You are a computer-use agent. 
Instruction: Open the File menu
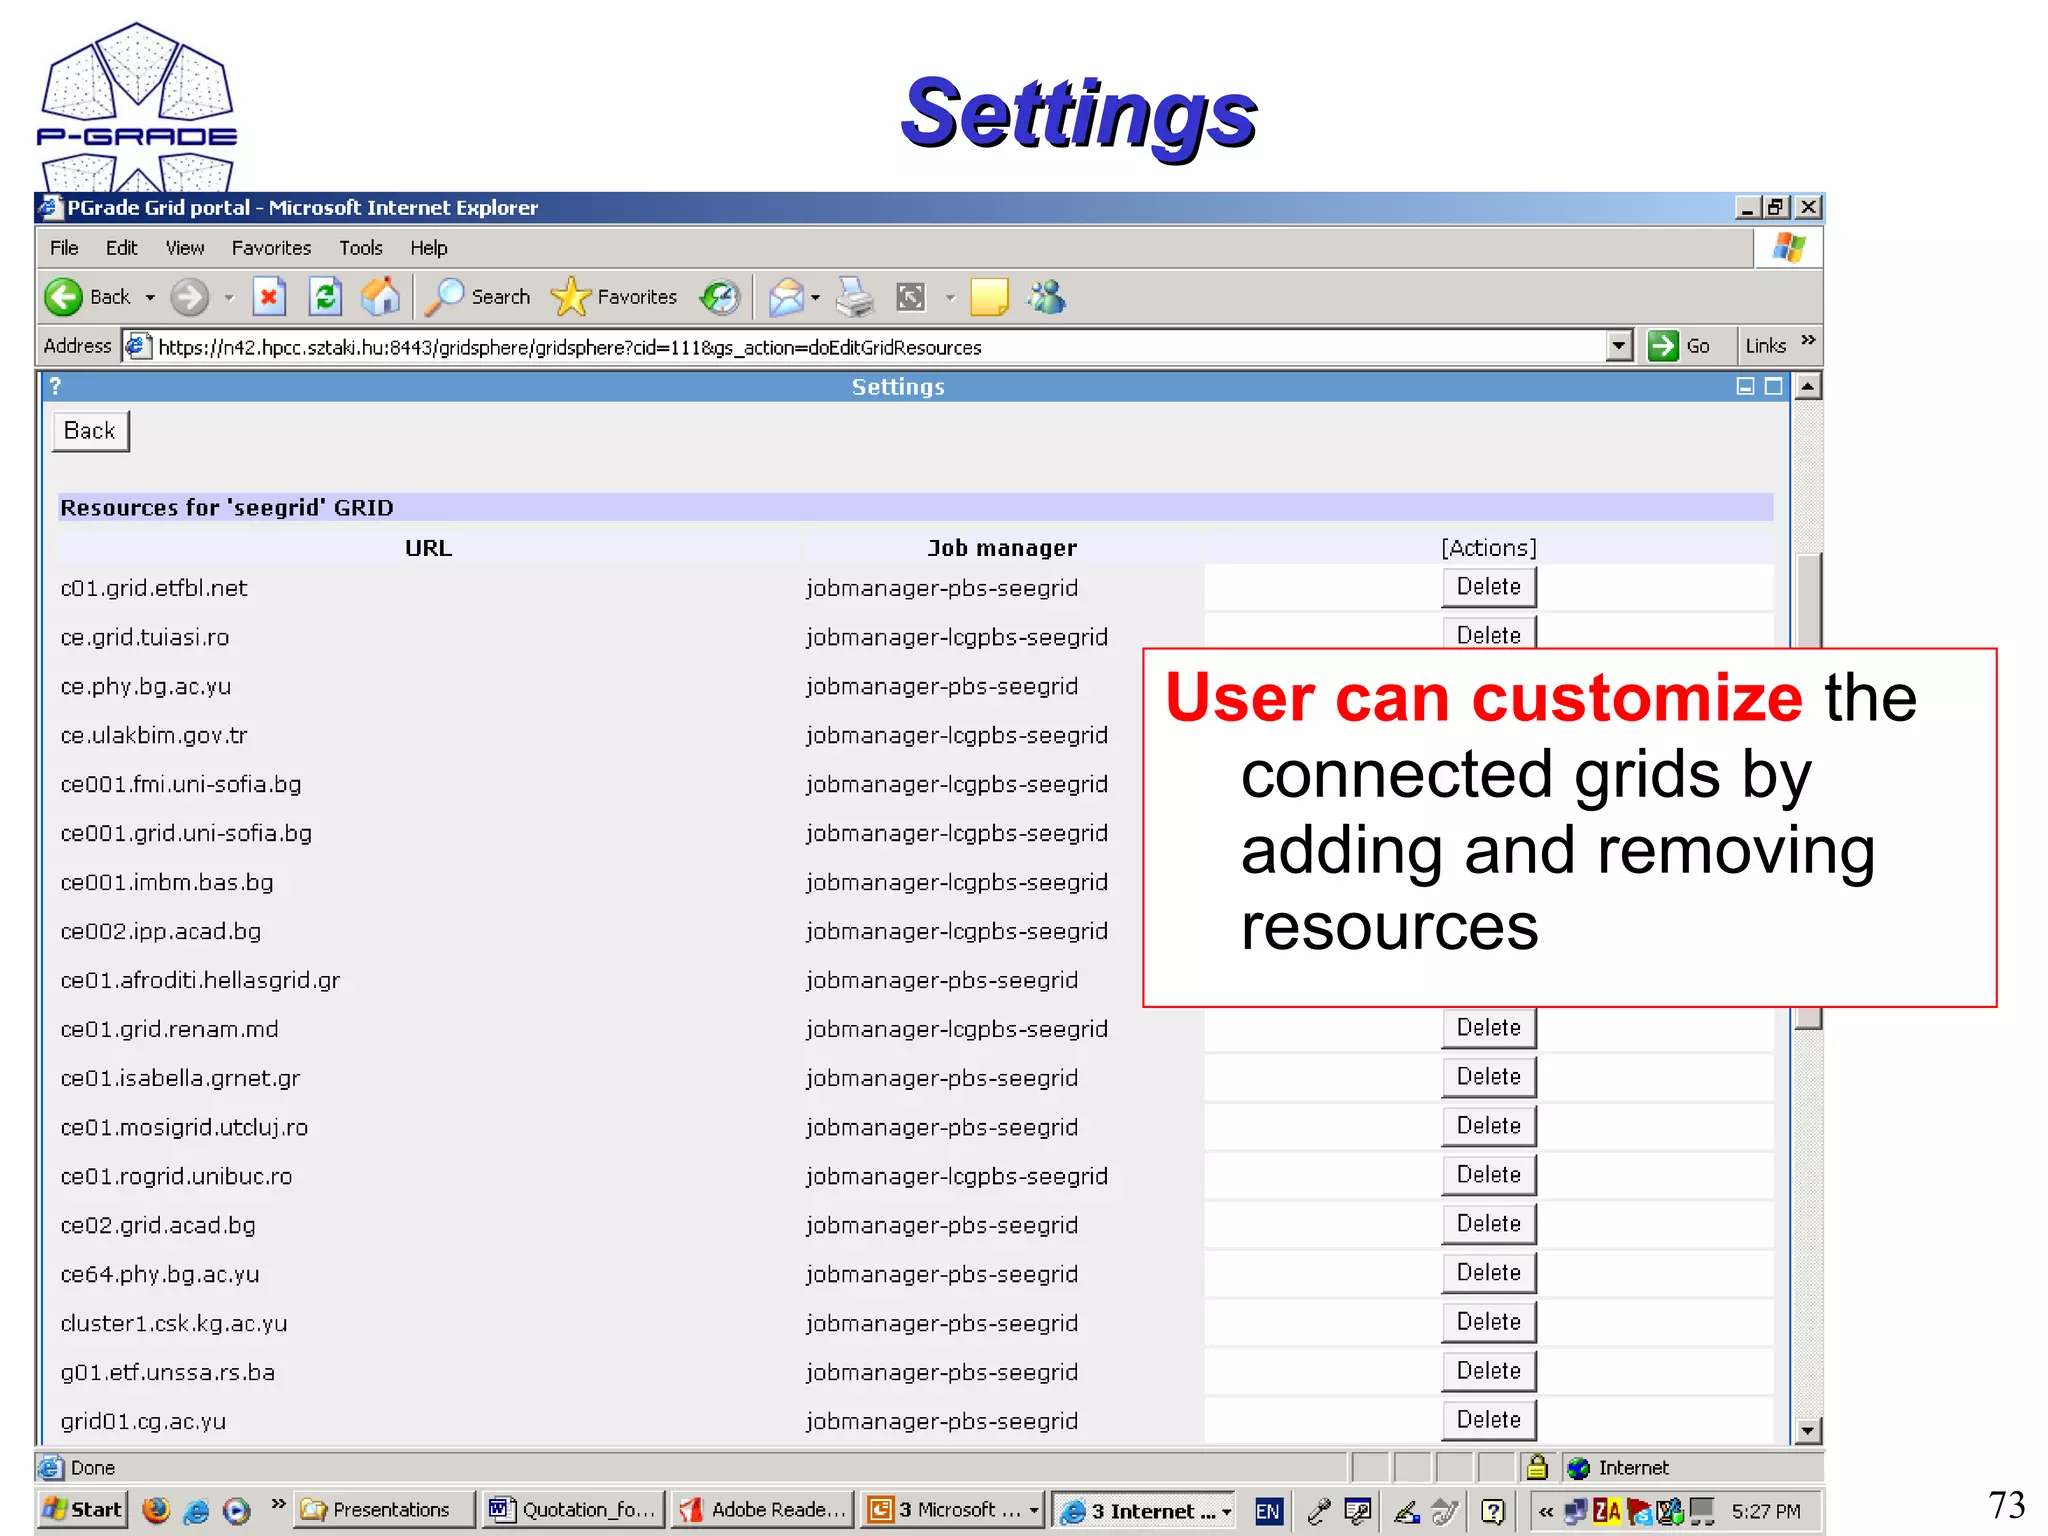click(x=64, y=248)
